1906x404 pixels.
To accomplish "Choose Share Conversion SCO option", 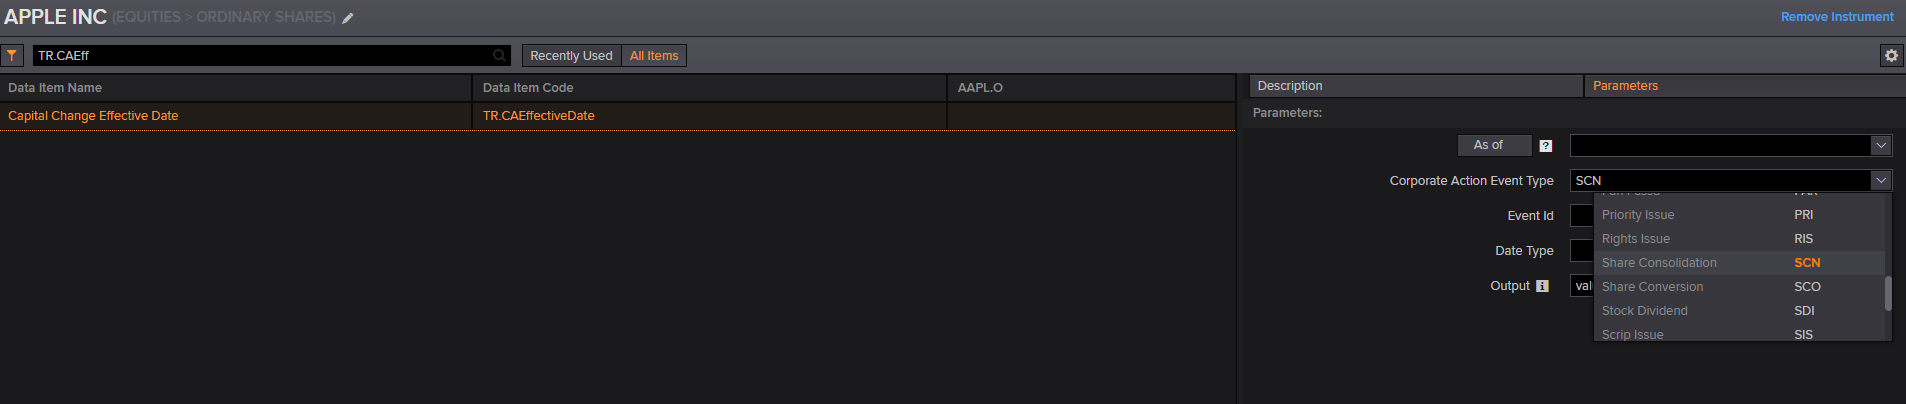I will (x=1738, y=287).
